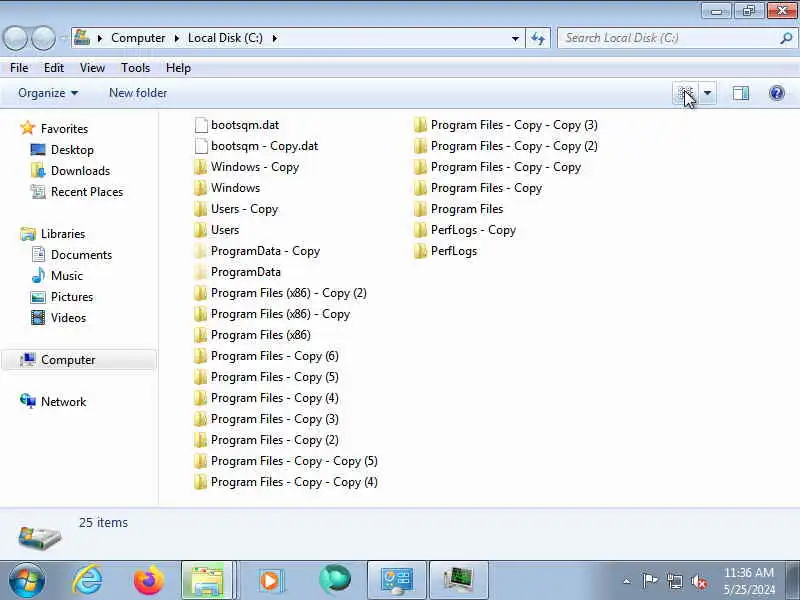800x600 pixels.
Task: Open the File menu
Action: [x=19, y=68]
